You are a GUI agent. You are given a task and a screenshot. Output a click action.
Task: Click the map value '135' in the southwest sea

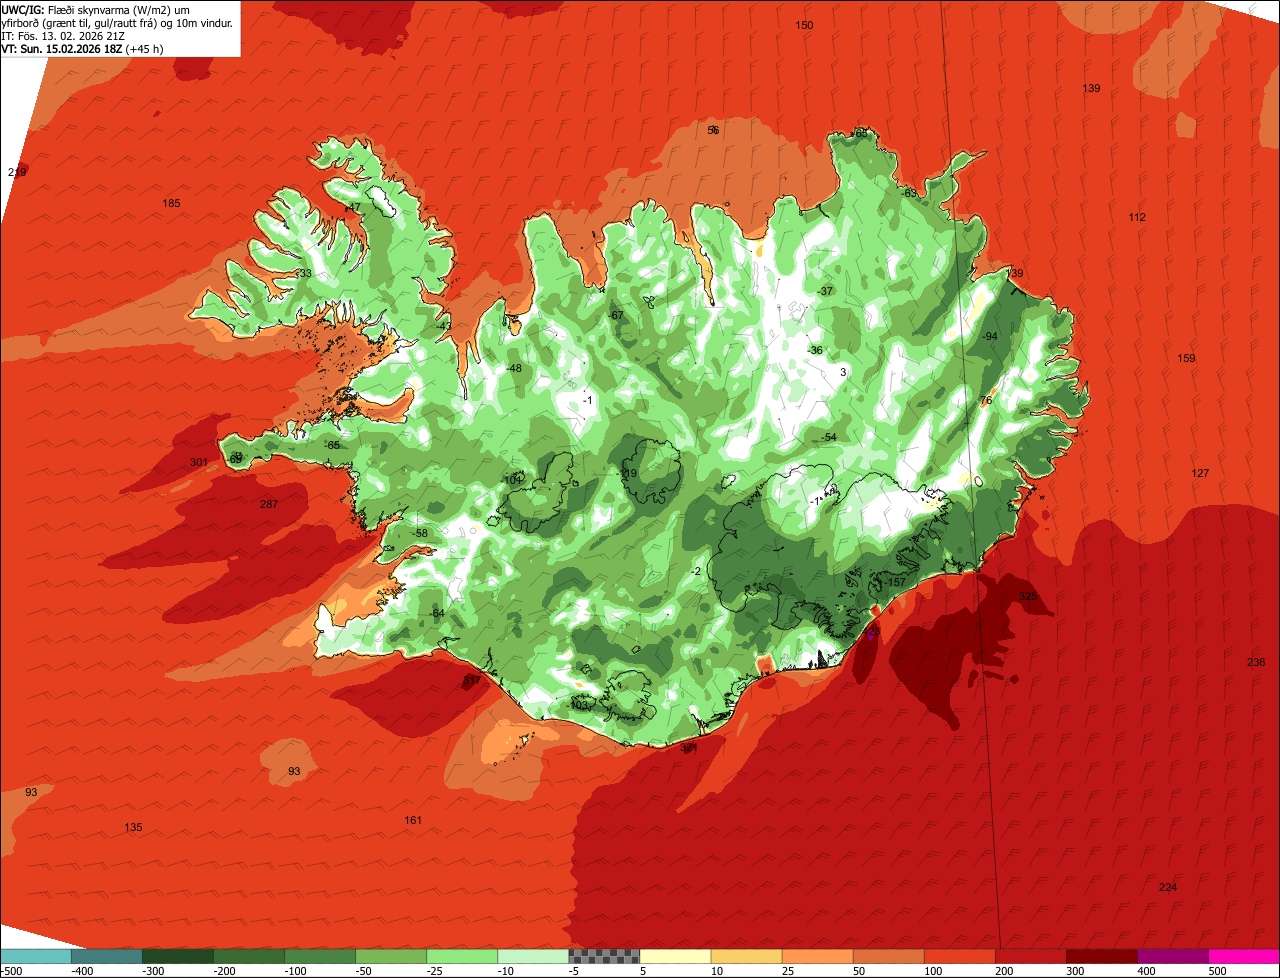tap(133, 828)
